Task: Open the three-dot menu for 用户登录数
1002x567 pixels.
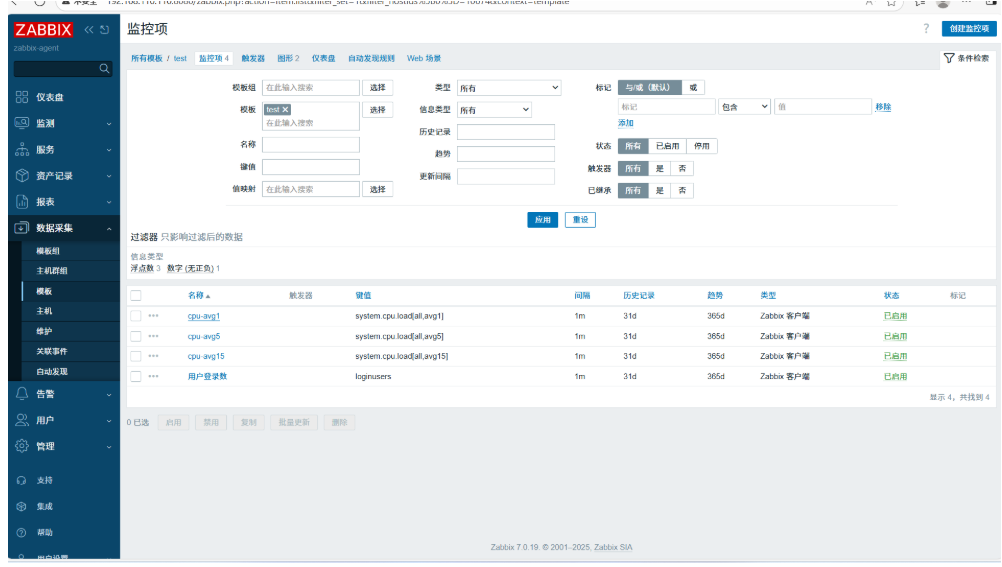Action: [x=153, y=377]
